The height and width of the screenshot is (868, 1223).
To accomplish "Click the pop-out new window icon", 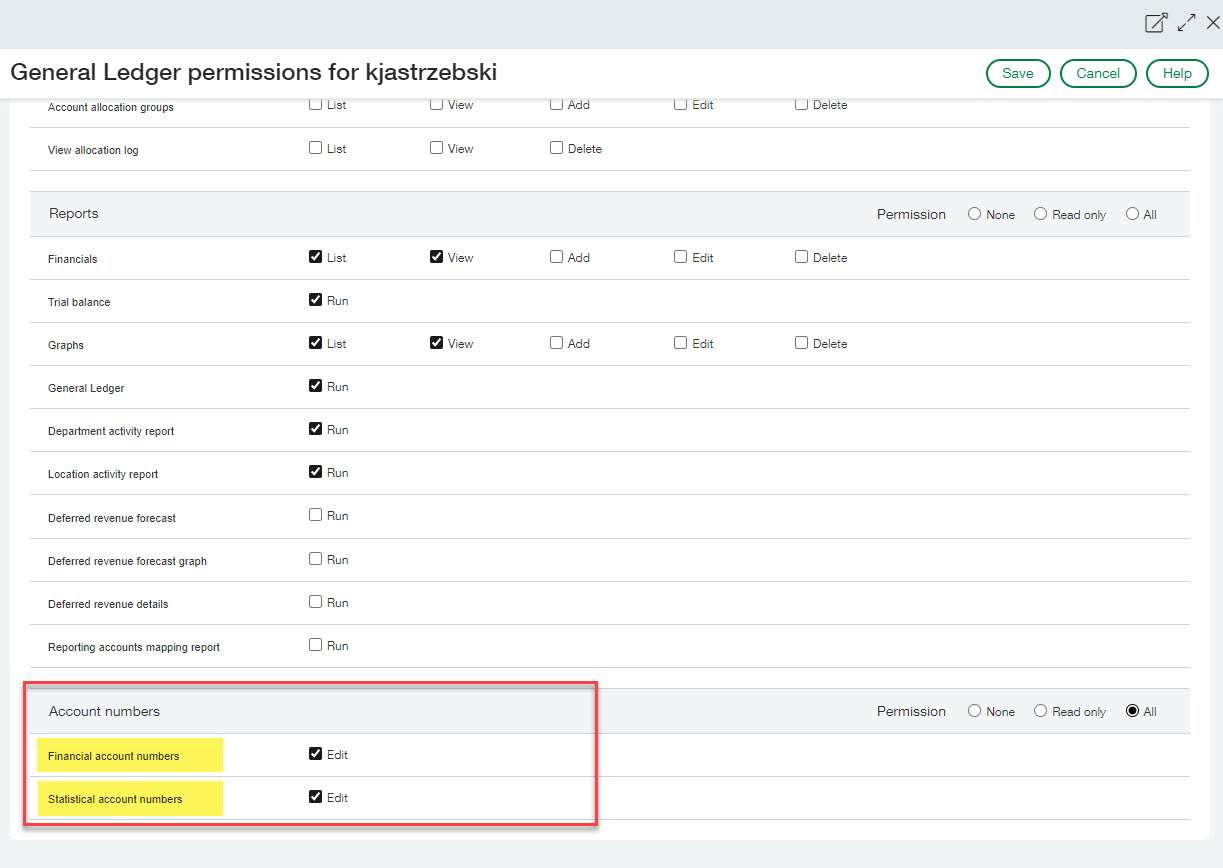I will pos(1156,23).
